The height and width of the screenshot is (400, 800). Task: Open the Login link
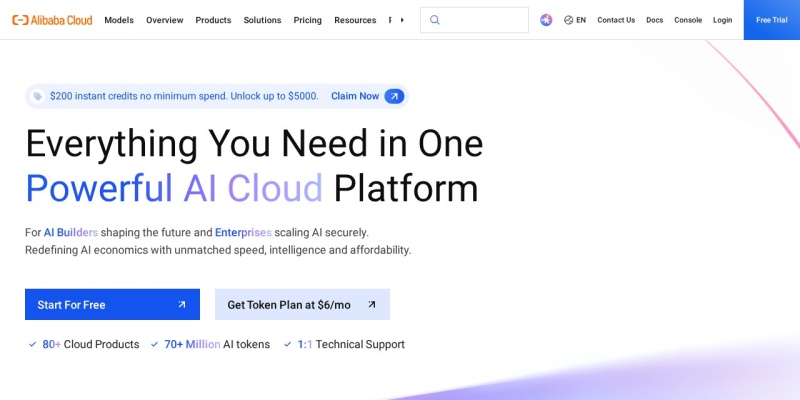click(x=722, y=20)
